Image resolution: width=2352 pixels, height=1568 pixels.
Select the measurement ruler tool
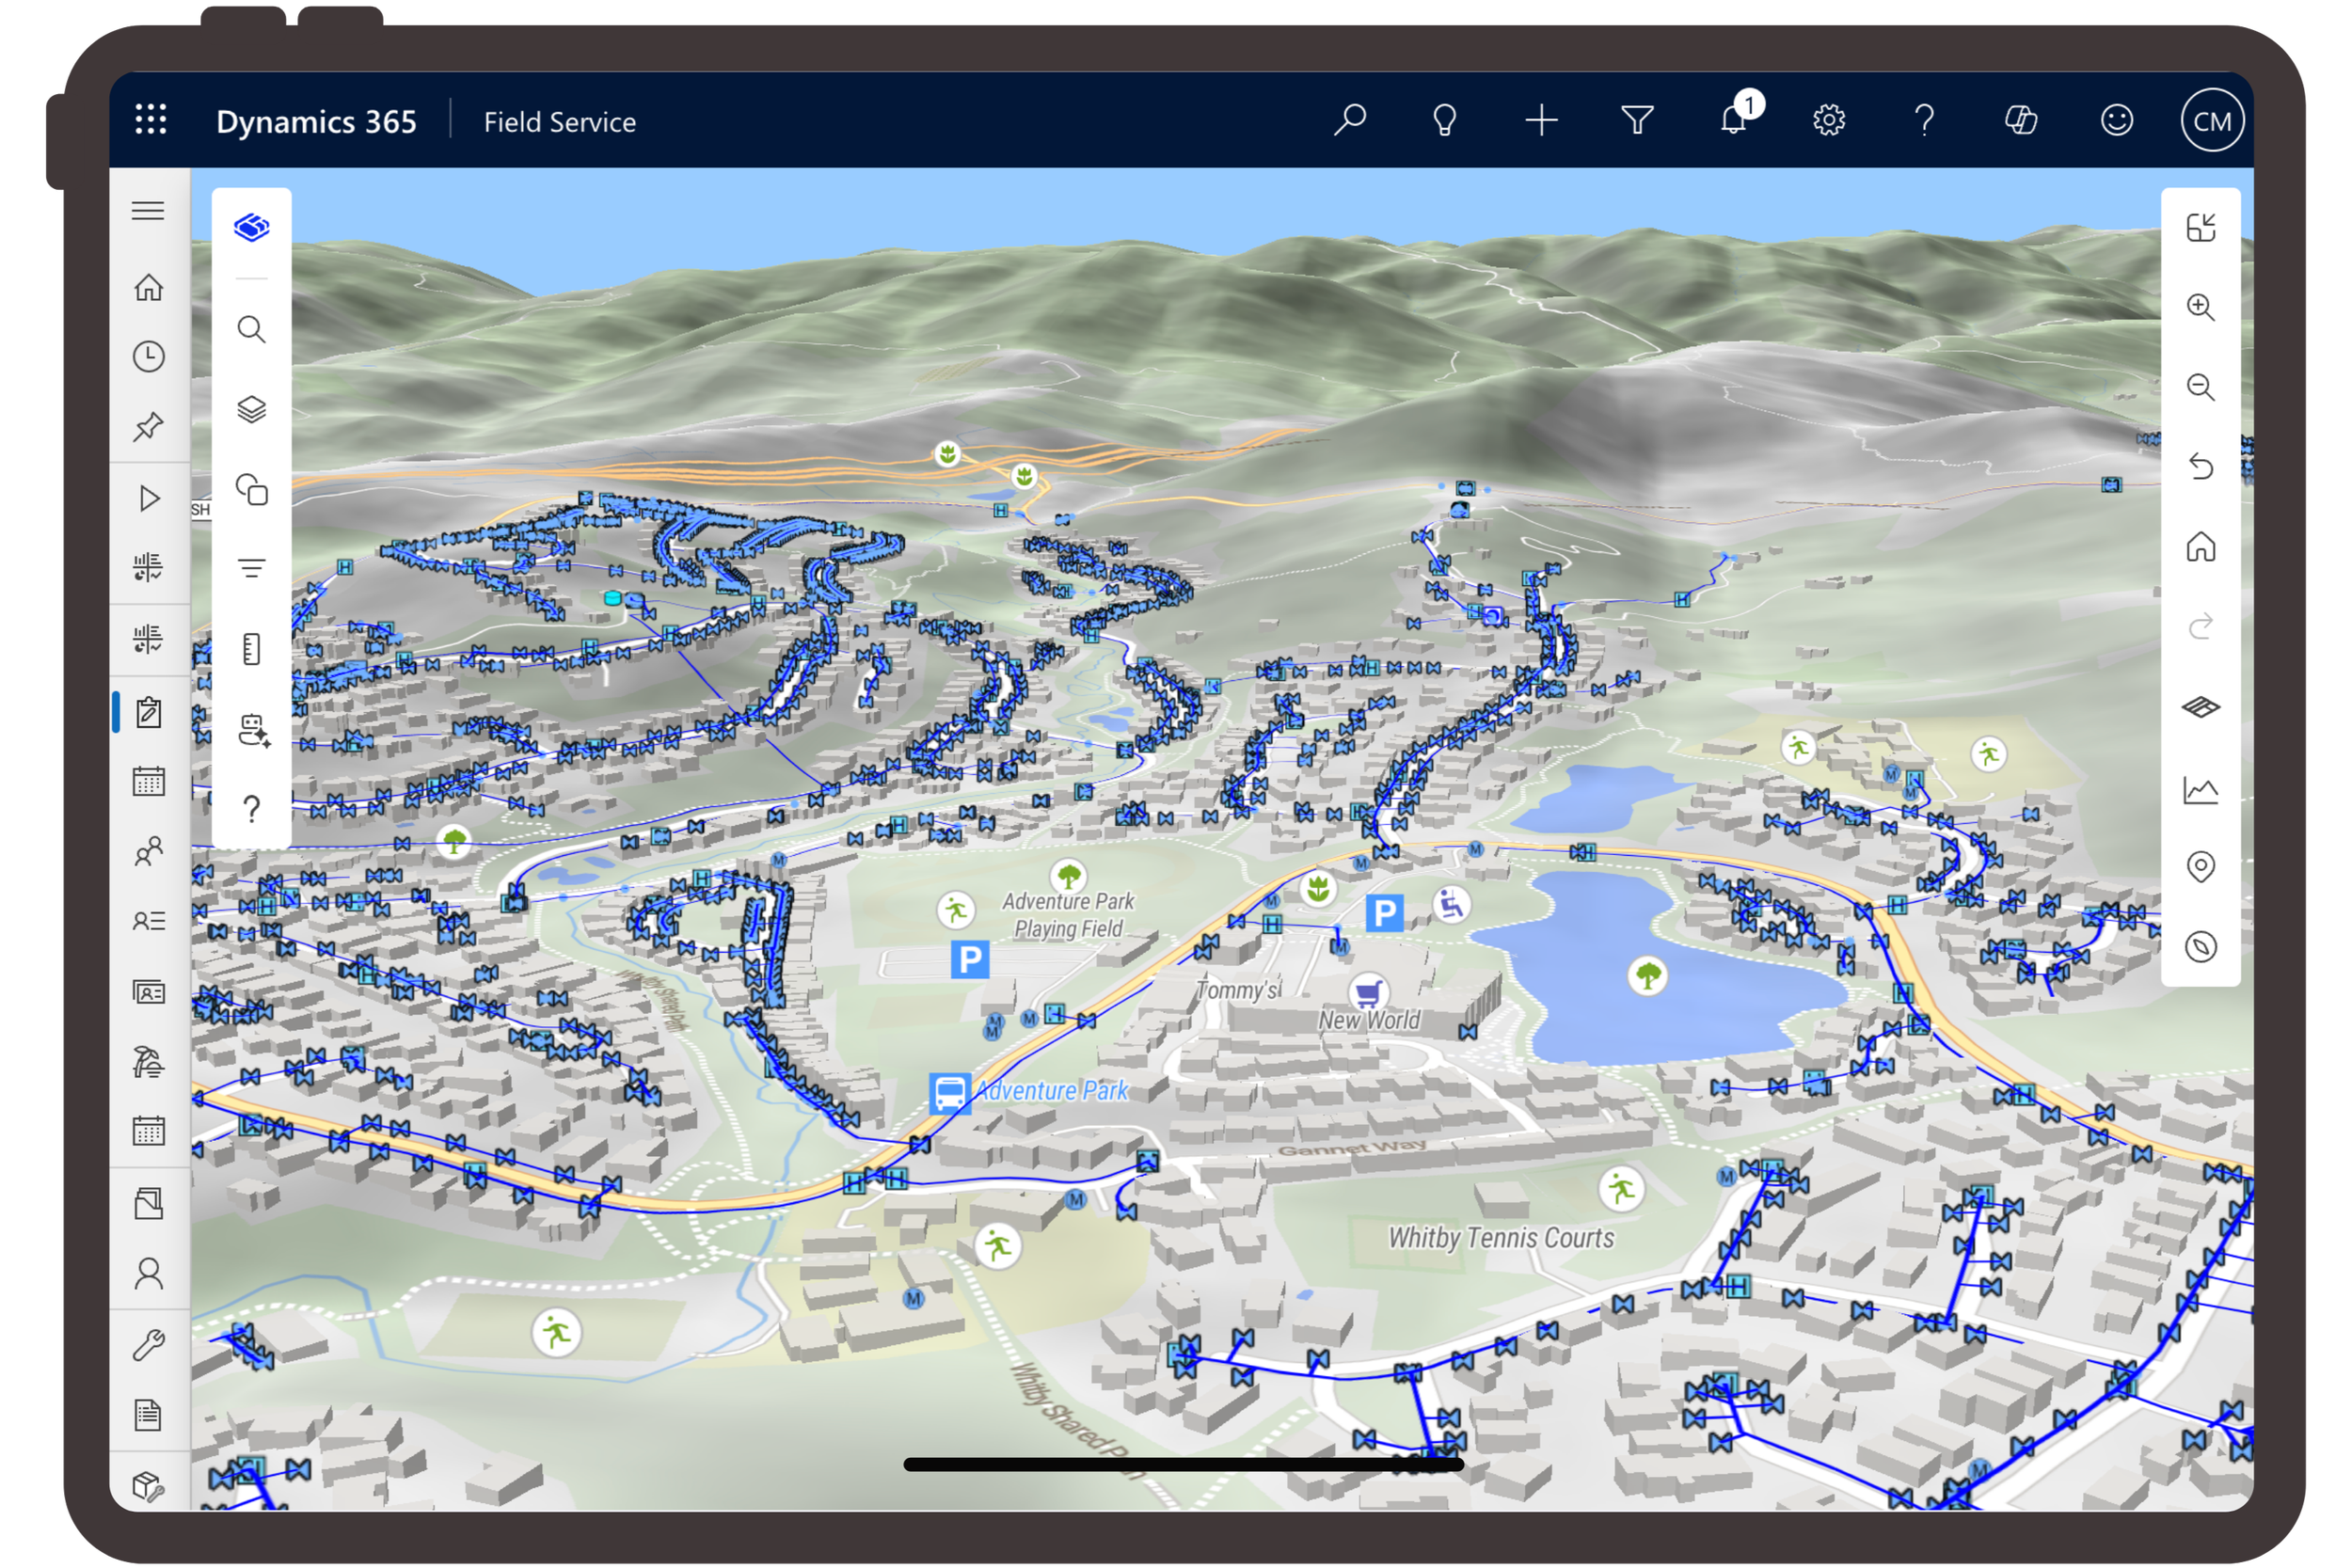[x=251, y=650]
